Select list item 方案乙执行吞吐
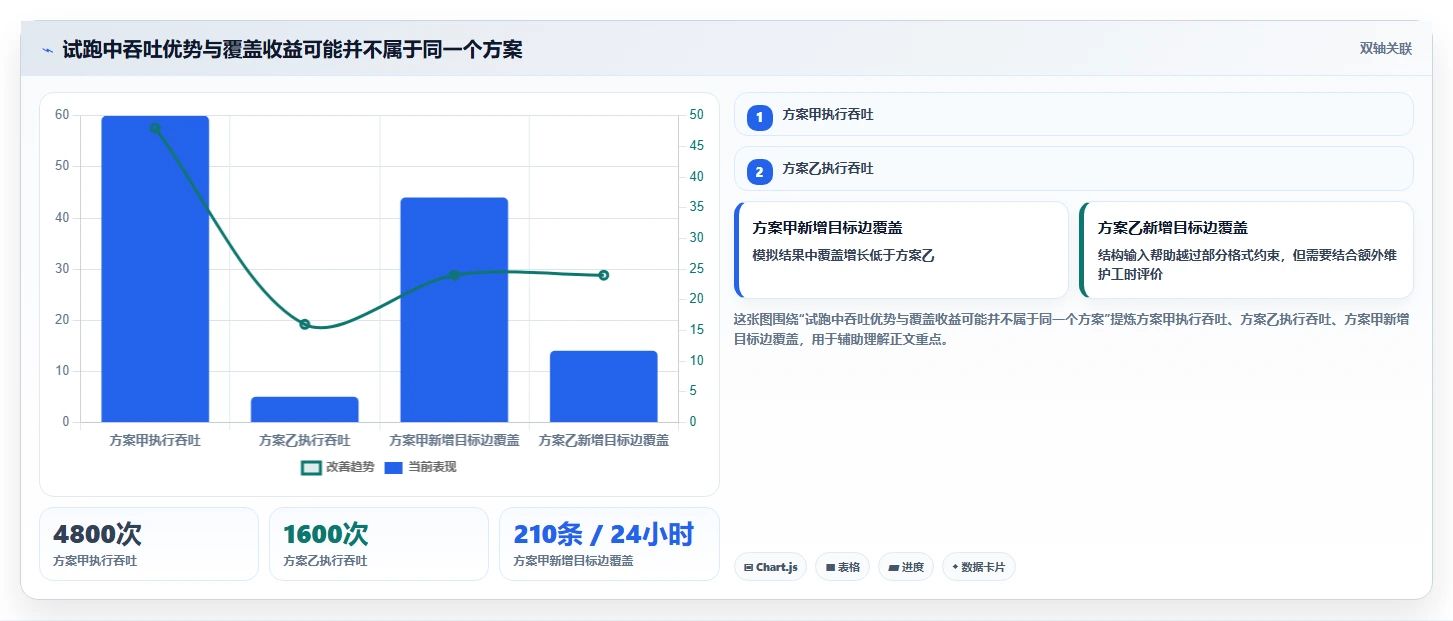This screenshot has height=621, width=1453. tap(1073, 169)
